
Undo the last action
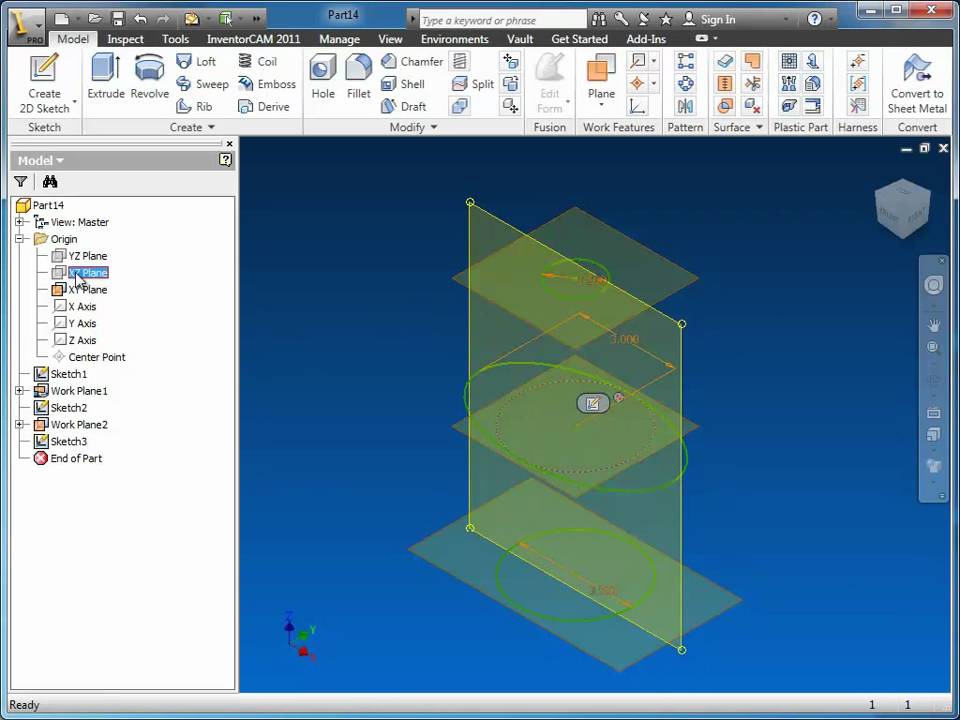pyautogui.click(x=140, y=18)
